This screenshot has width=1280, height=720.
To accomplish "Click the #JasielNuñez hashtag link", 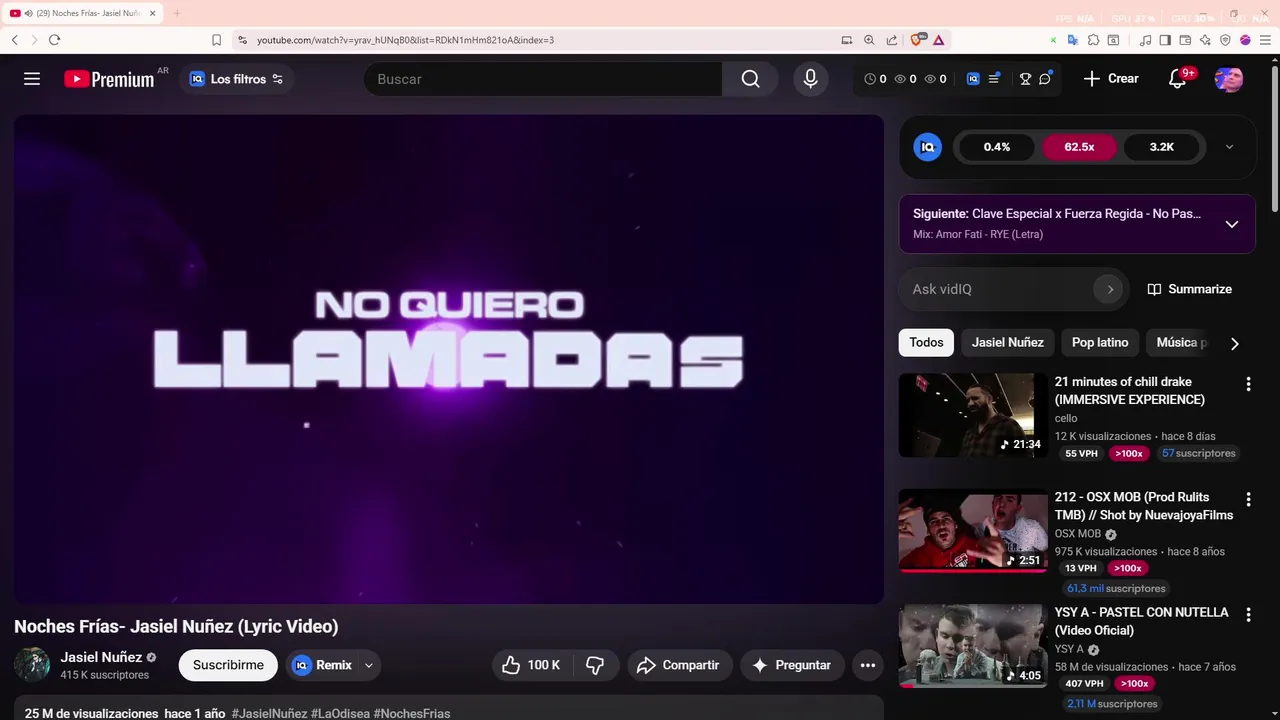I will 269,714.
